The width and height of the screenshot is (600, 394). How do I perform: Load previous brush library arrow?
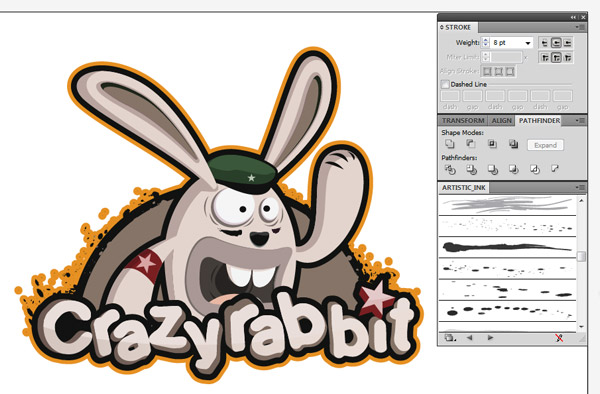tap(470, 338)
